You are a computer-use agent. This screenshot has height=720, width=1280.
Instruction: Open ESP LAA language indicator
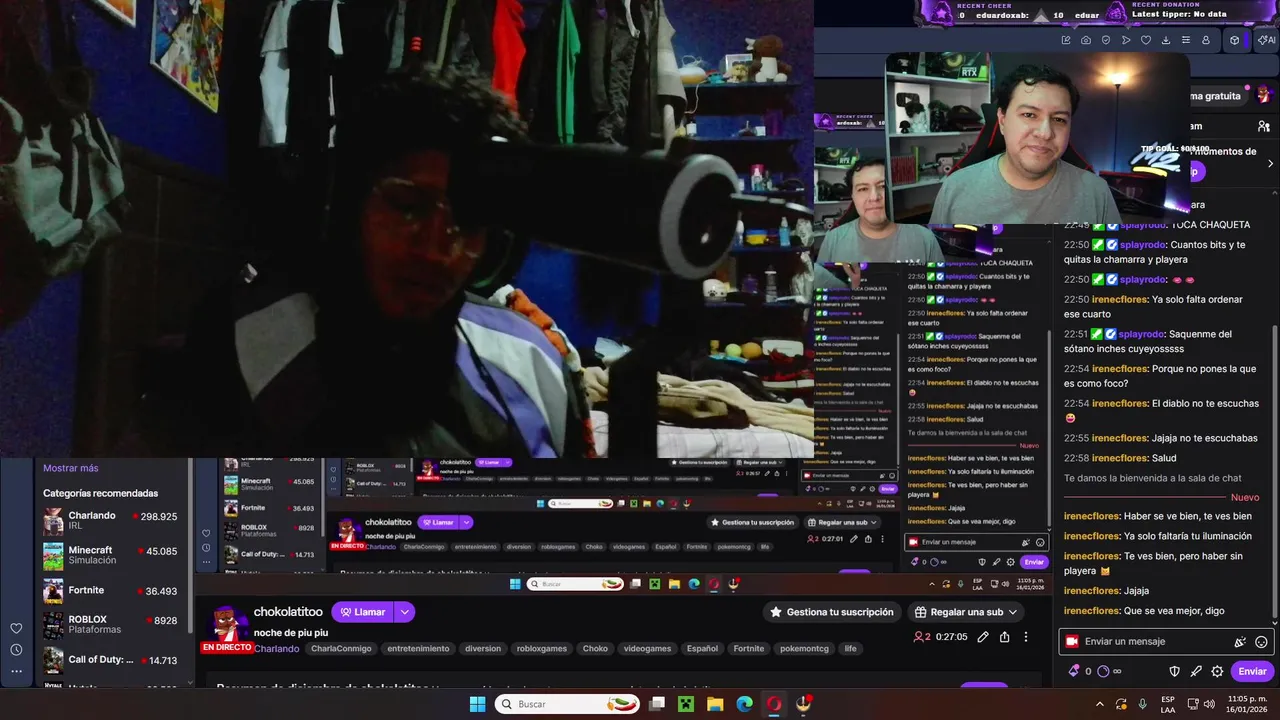point(1168,704)
